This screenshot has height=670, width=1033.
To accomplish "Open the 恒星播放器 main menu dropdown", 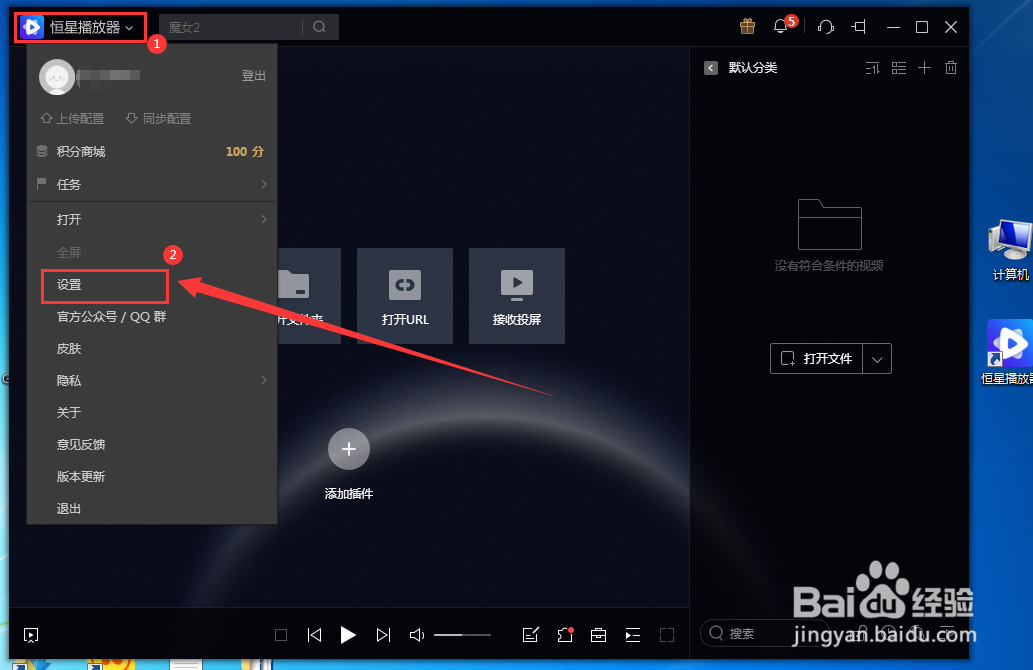I will click(80, 27).
